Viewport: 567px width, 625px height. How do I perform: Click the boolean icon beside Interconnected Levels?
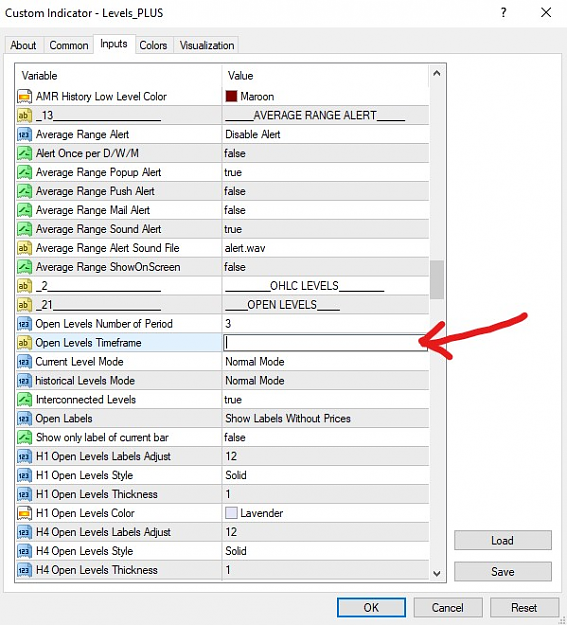tap(24, 399)
